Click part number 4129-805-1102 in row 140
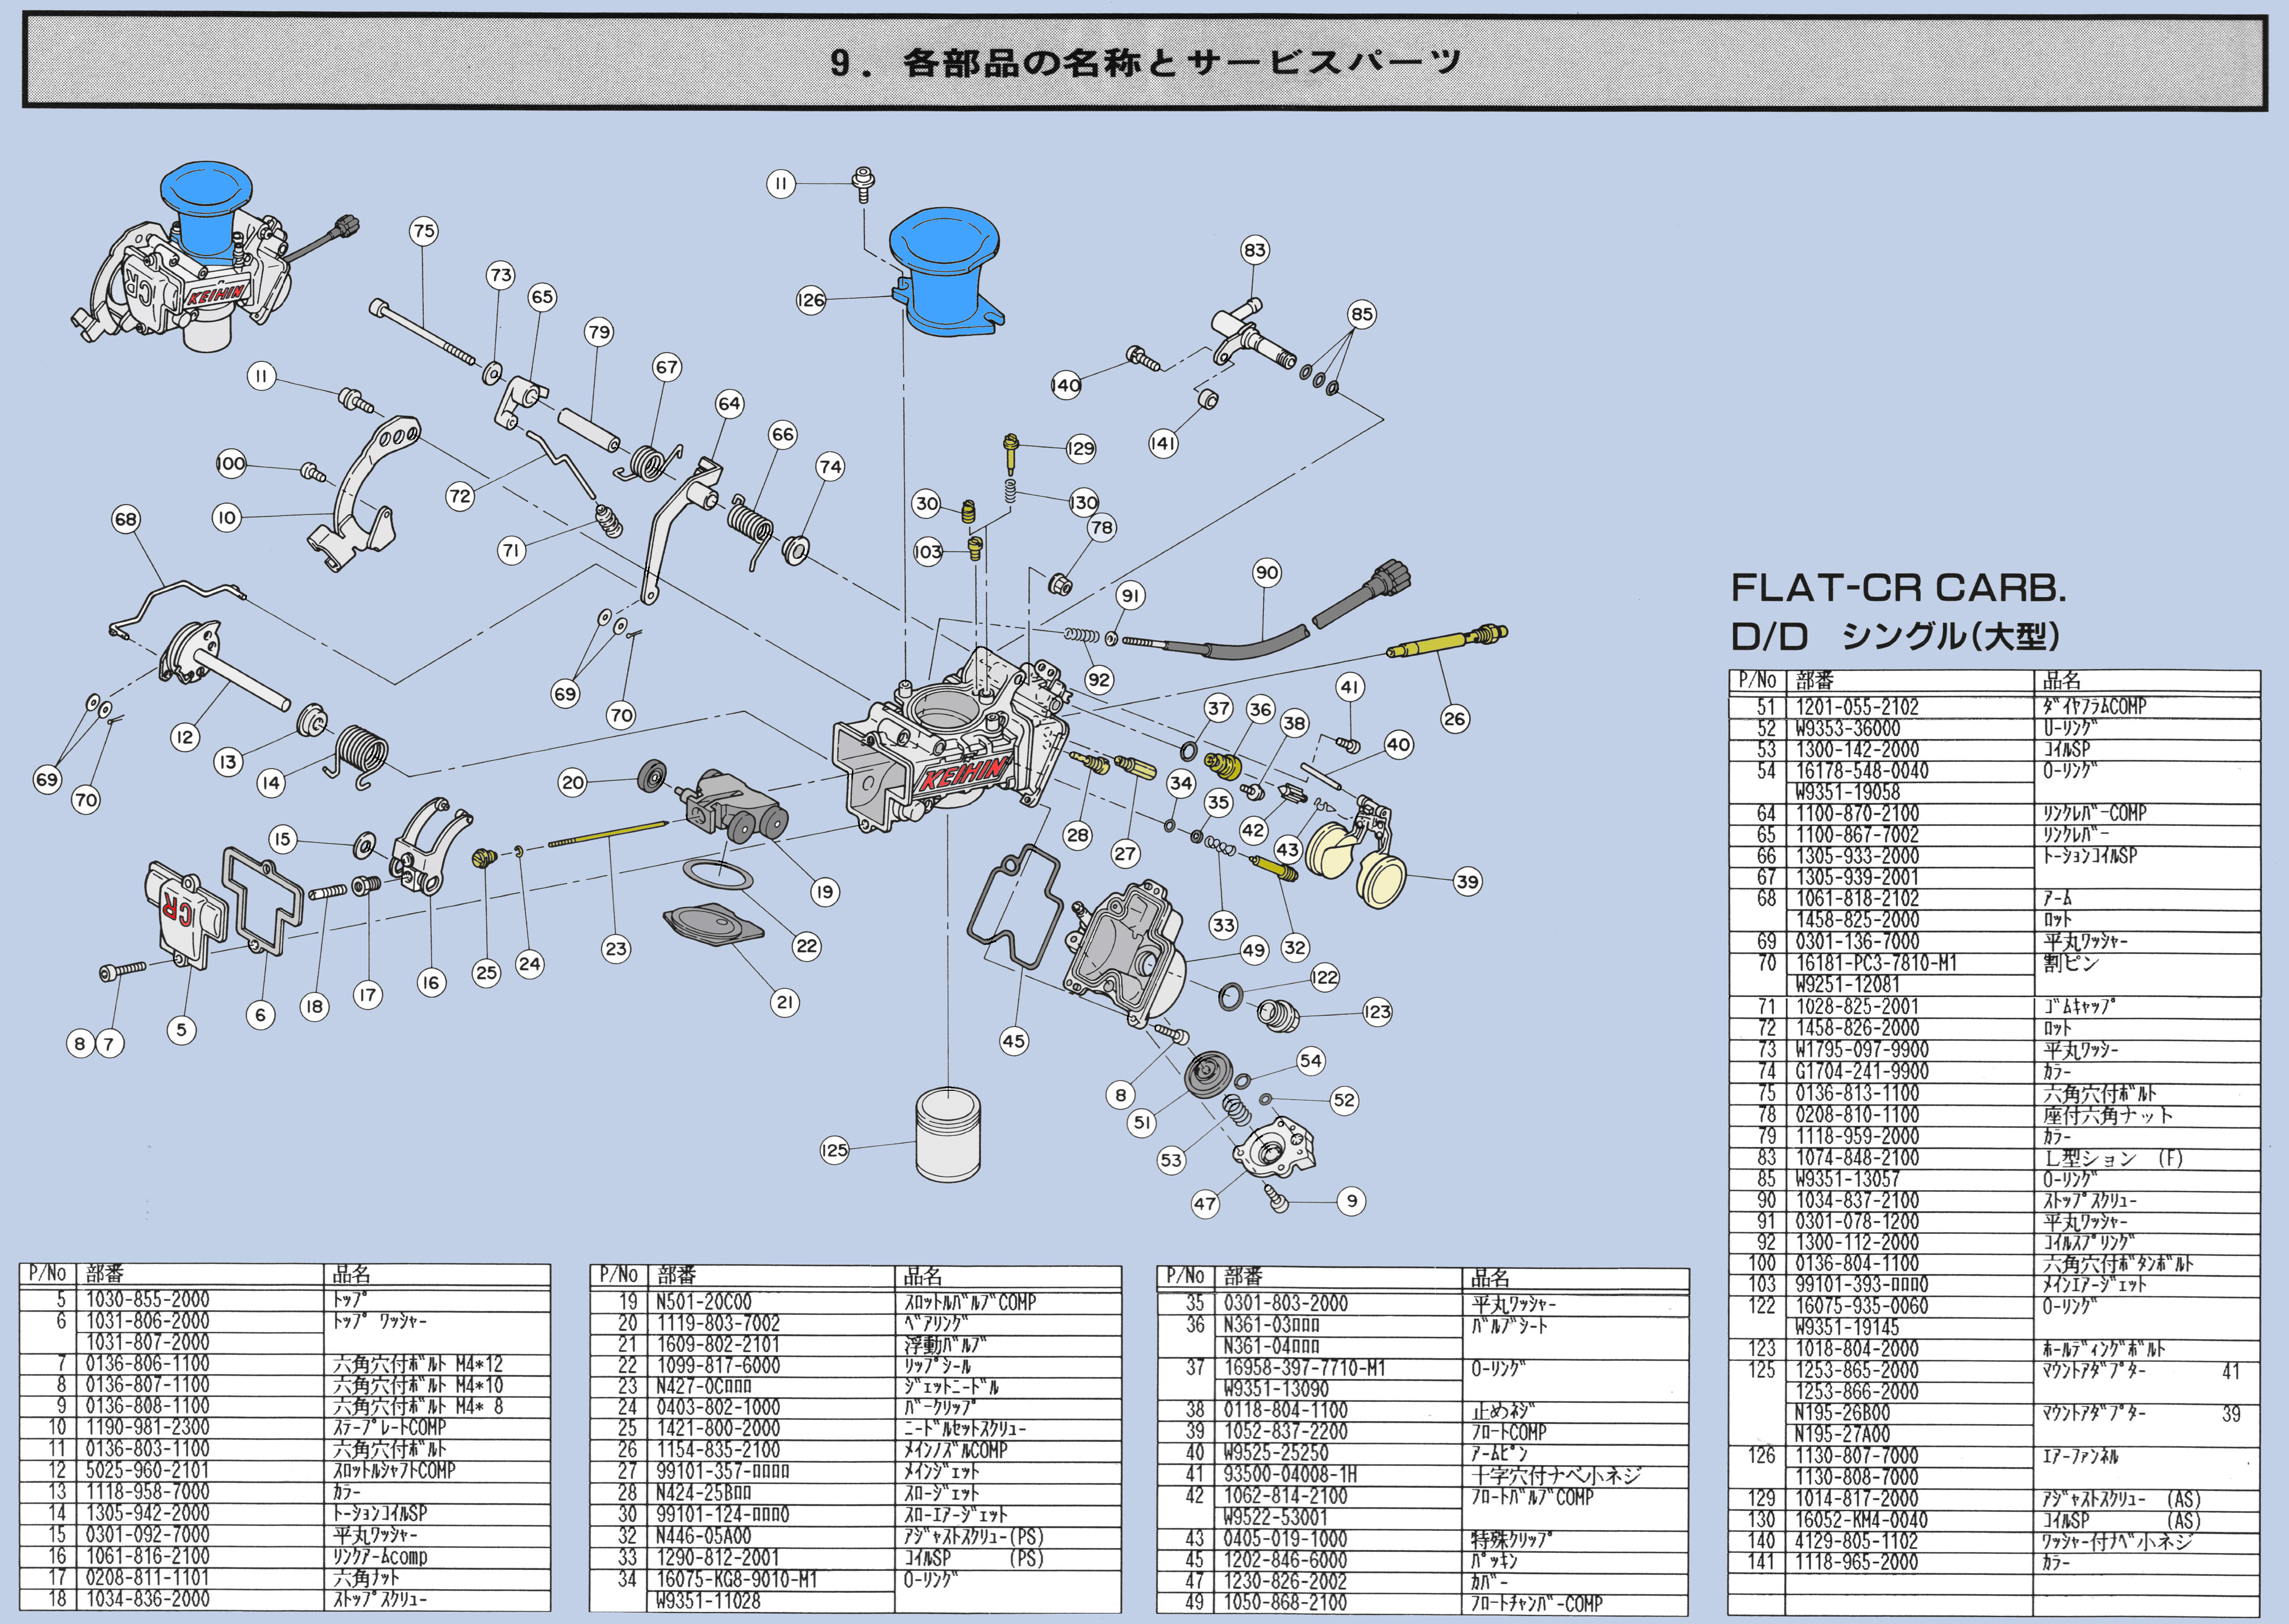2289x1624 pixels. 1858,1542
